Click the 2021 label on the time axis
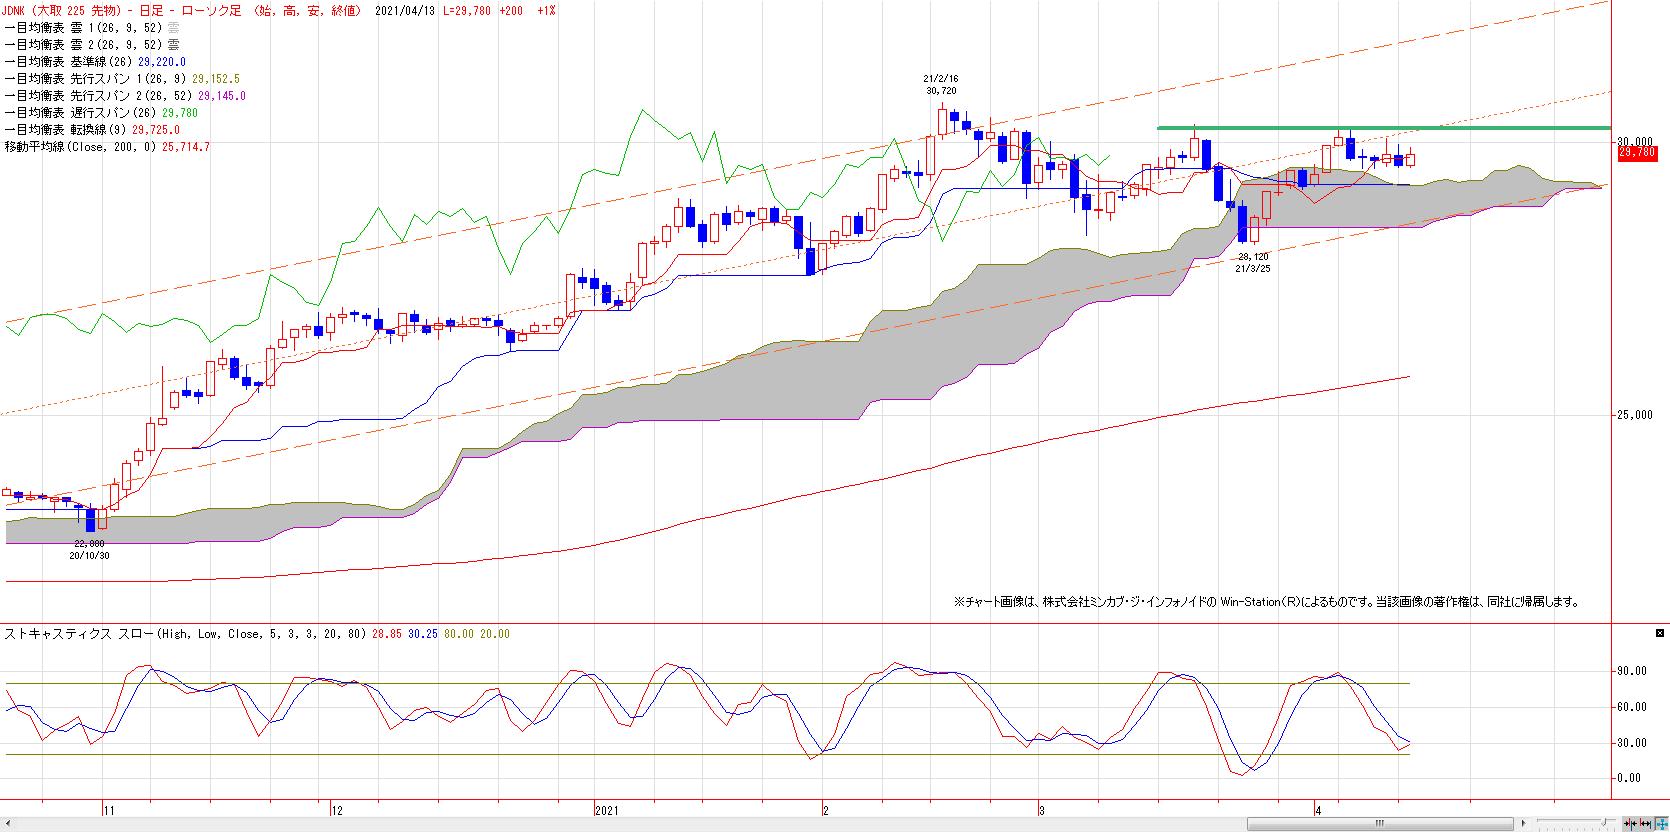Image resolution: width=1670 pixels, height=832 pixels. [x=606, y=811]
